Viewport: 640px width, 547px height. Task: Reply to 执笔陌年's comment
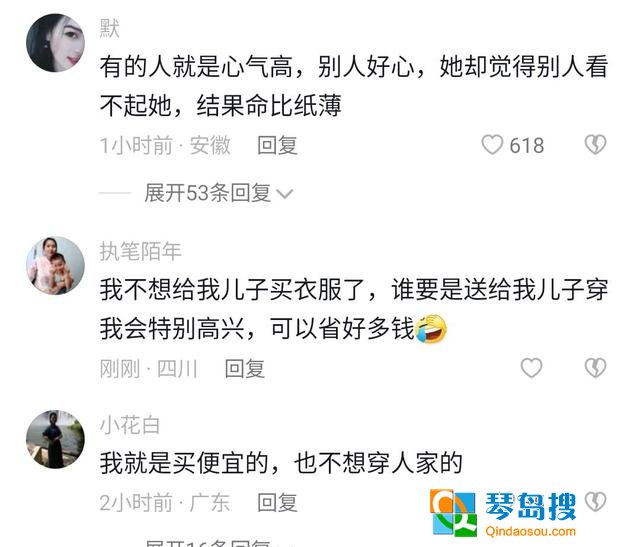click(x=245, y=369)
